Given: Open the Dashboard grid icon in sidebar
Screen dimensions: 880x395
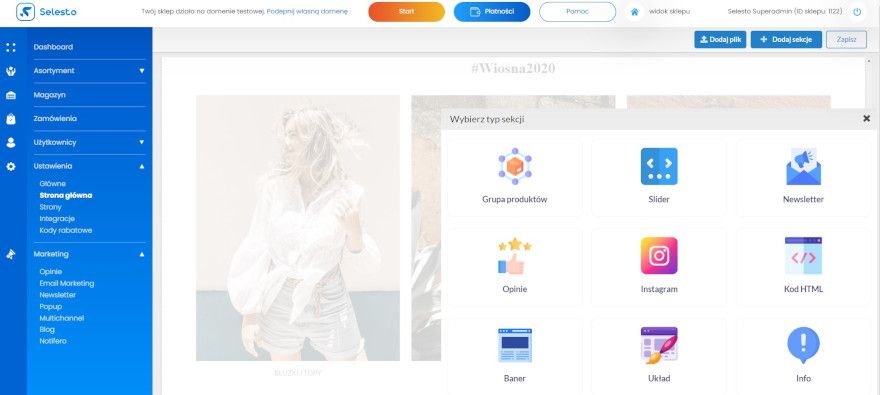Looking at the screenshot, I should pyautogui.click(x=11, y=48).
